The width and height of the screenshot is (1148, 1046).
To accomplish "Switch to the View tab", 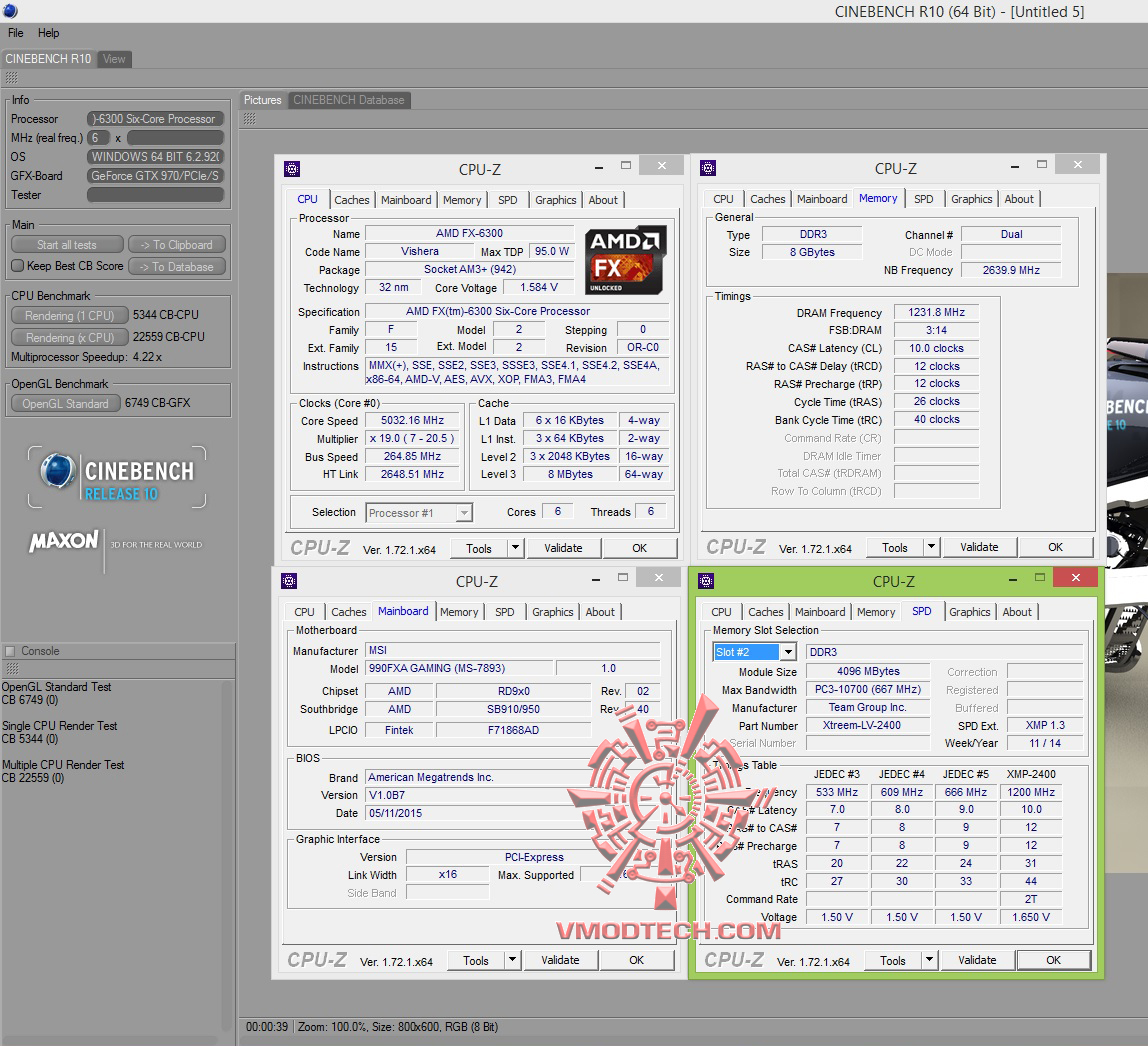I will click(x=114, y=59).
